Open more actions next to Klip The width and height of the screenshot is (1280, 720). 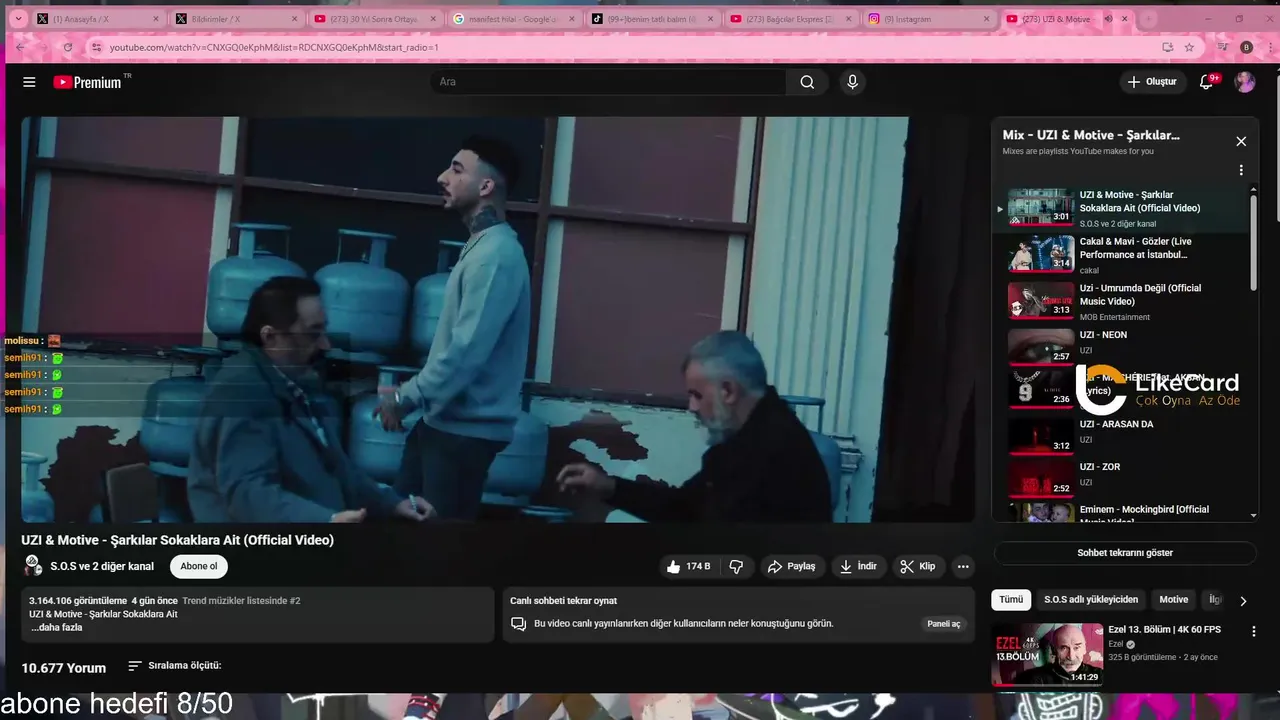click(x=963, y=566)
